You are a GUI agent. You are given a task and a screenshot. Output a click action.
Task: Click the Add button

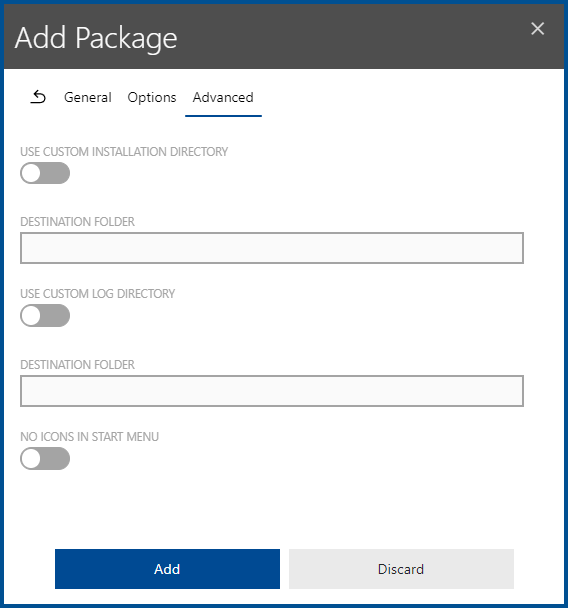[x=167, y=569]
